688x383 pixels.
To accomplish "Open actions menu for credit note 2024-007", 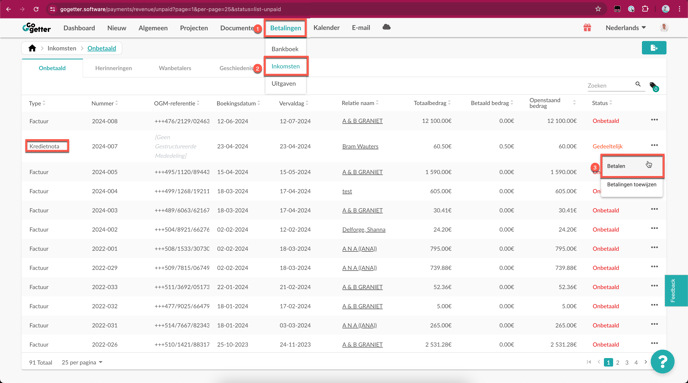I will coord(654,145).
